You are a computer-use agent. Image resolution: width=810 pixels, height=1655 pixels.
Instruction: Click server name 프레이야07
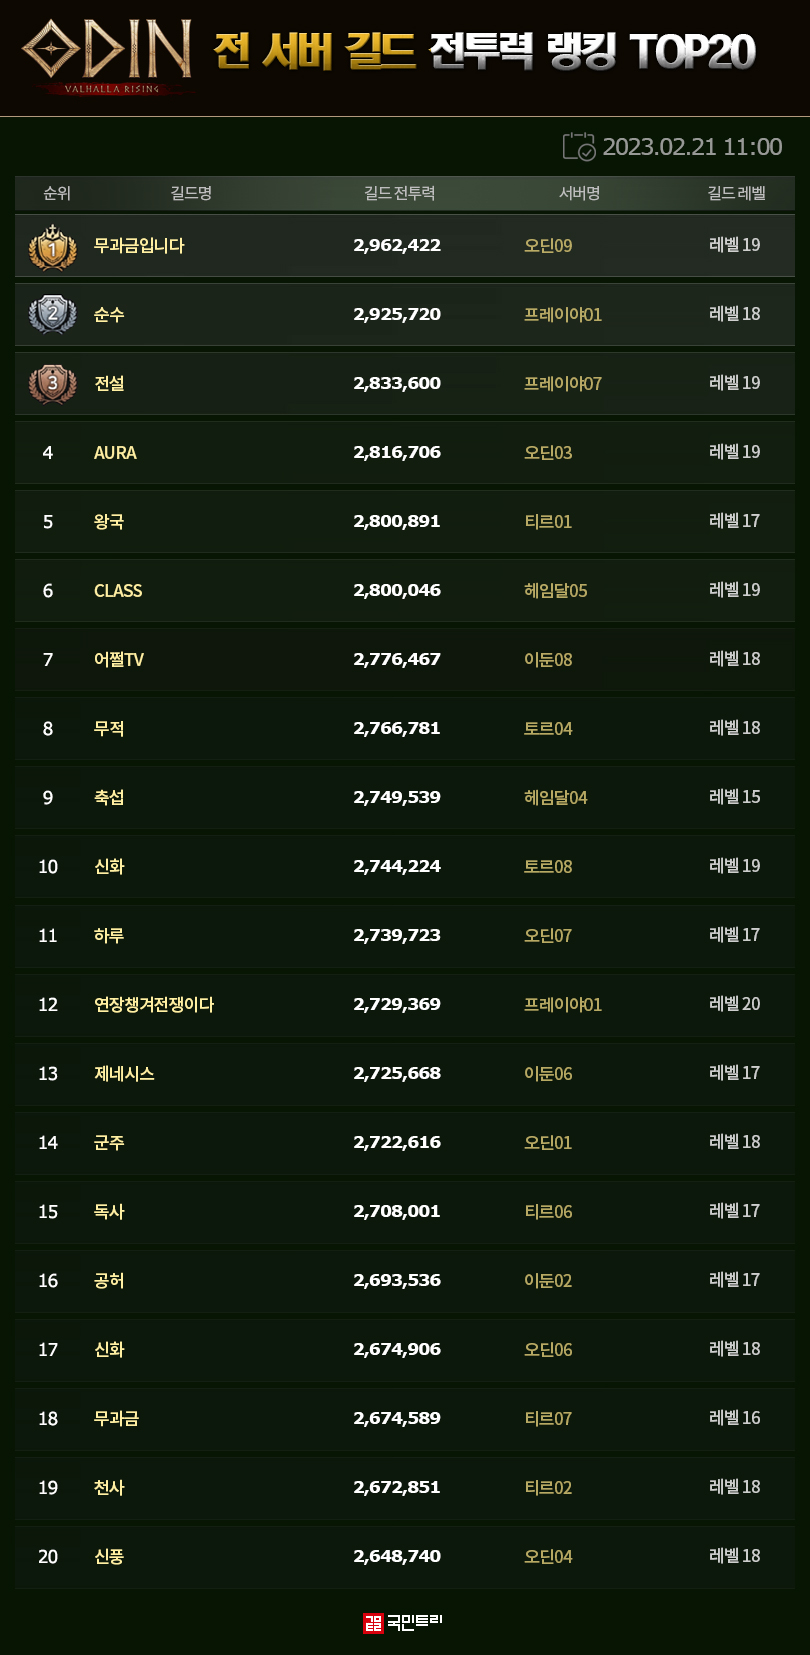pos(563,384)
